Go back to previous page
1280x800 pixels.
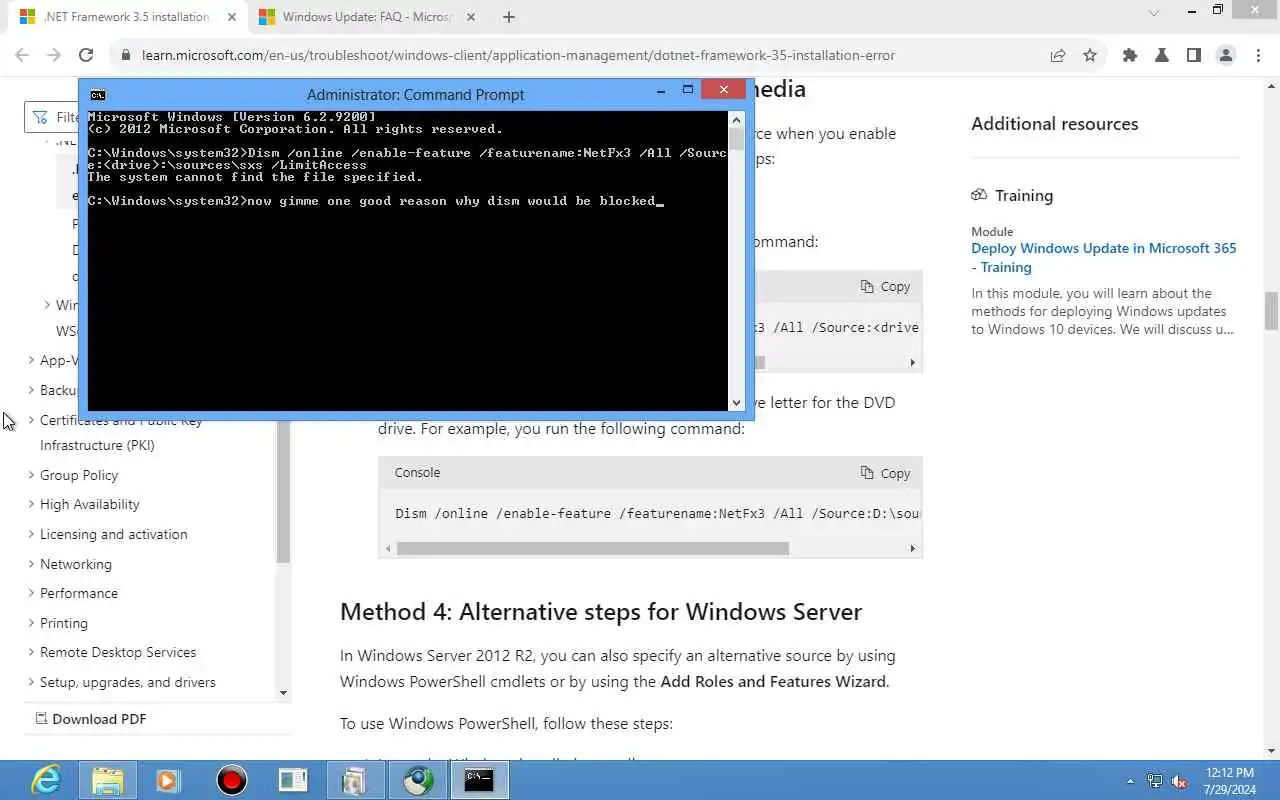[22, 55]
